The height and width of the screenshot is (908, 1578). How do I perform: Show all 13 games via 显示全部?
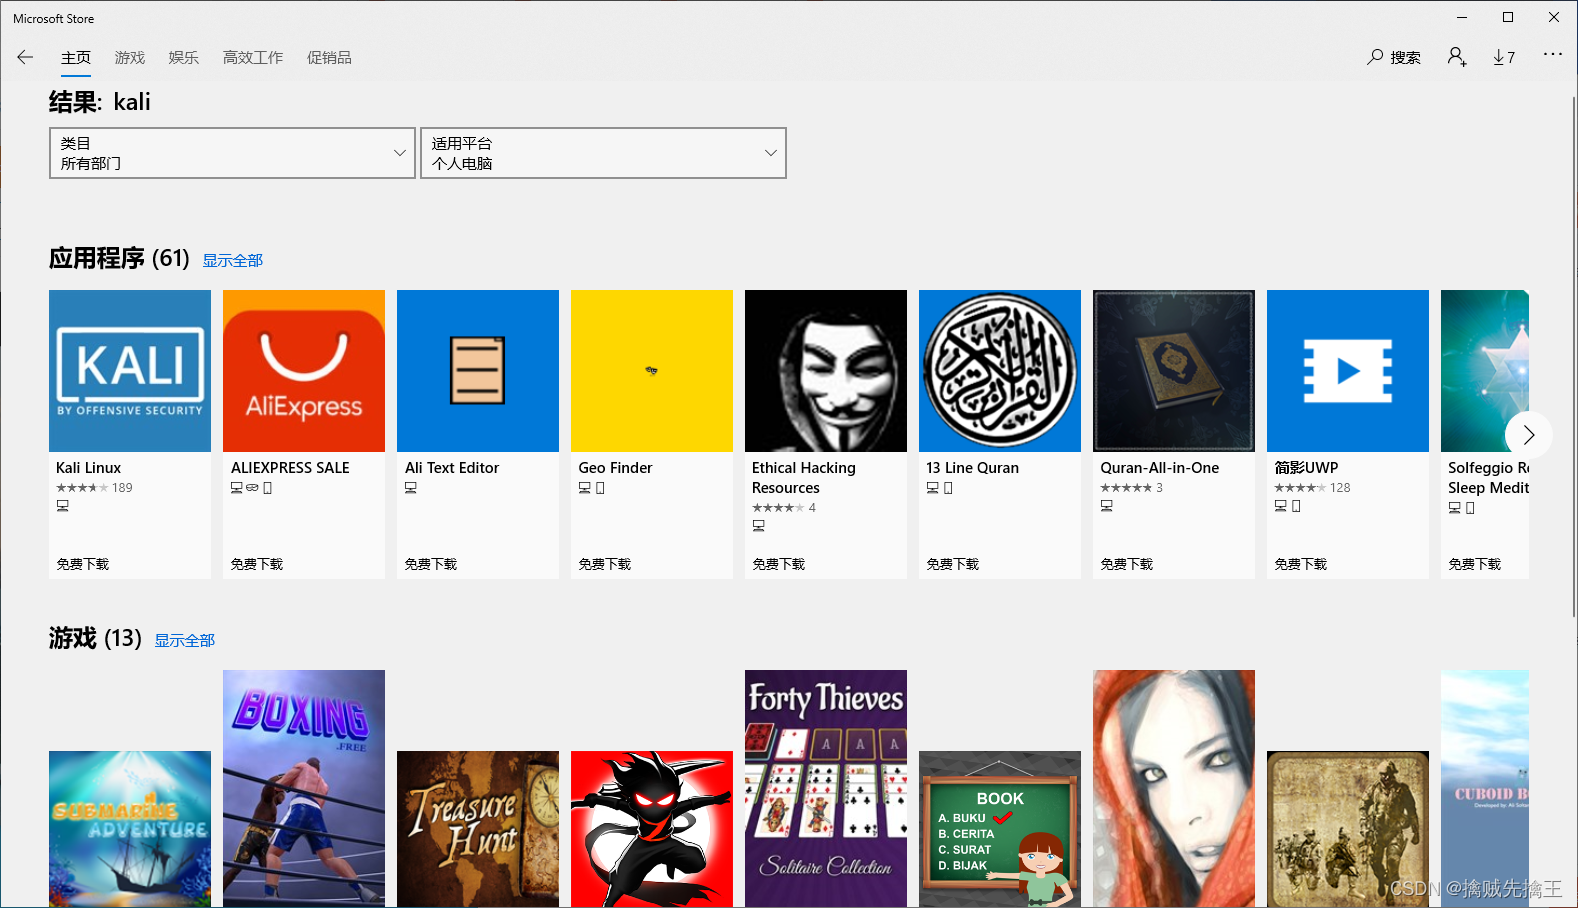point(185,640)
